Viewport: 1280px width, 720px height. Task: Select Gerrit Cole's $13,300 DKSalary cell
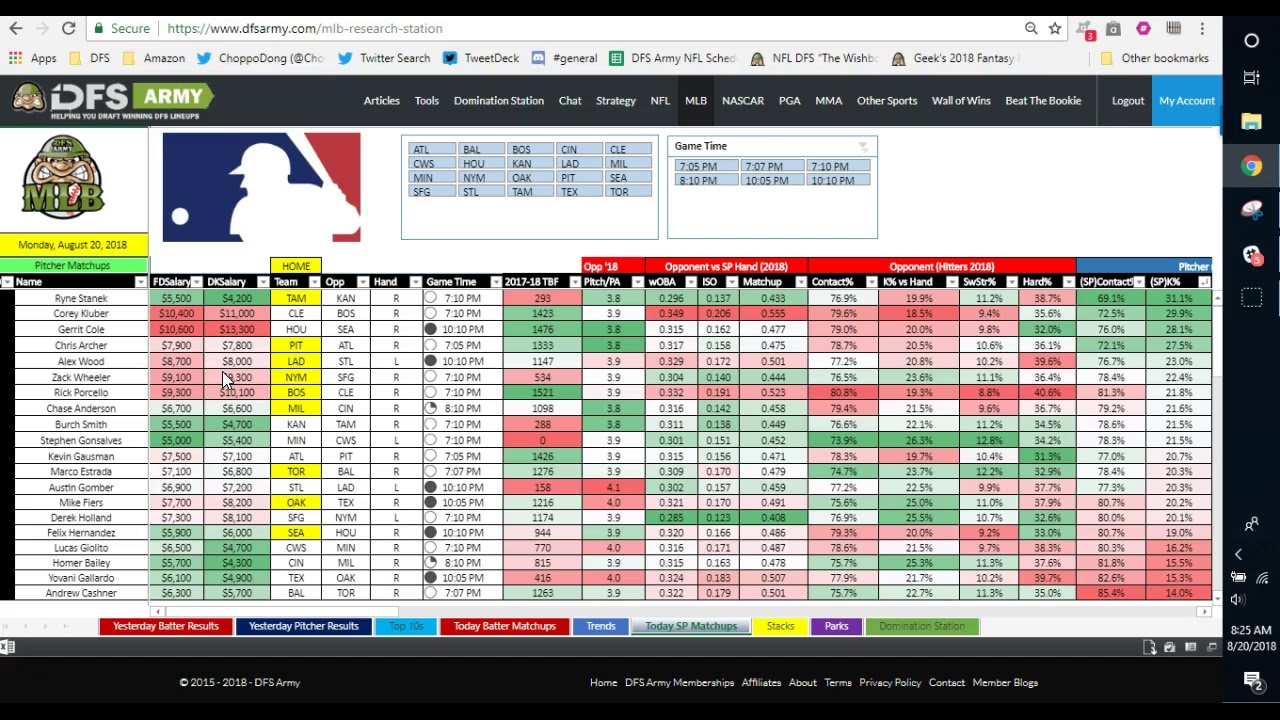(237, 330)
